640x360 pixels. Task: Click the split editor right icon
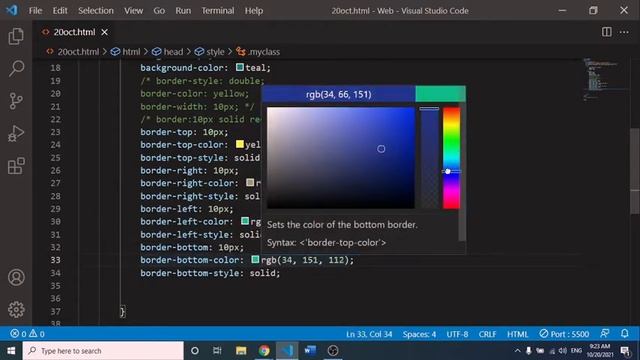pos(607,32)
